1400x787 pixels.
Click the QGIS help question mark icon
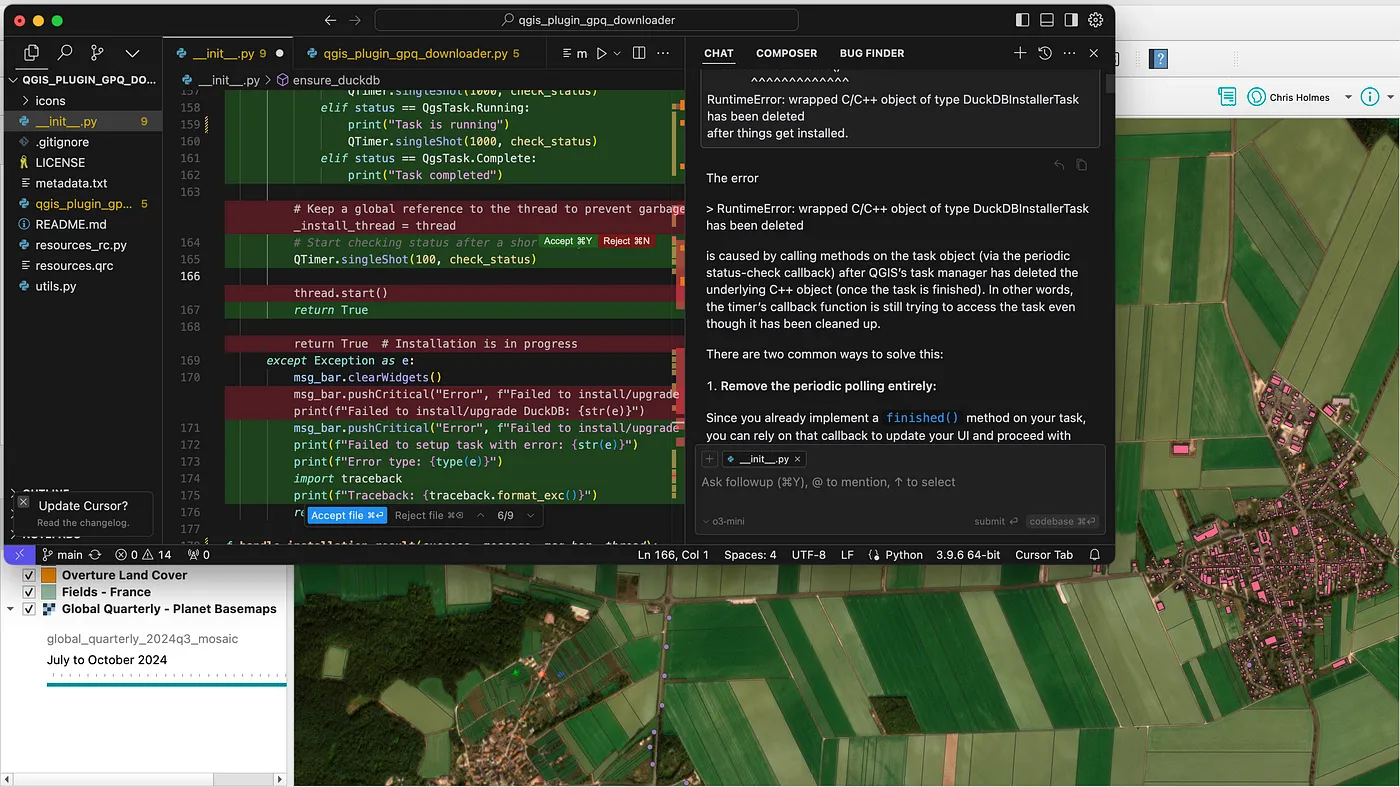pos(1159,60)
